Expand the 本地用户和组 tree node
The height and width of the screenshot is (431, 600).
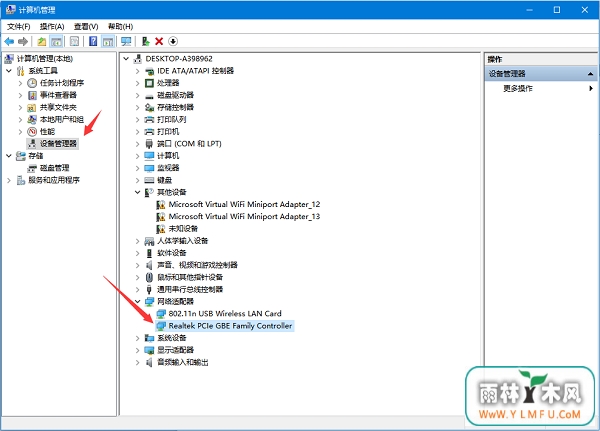pyautogui.click(x=20, y=119)
